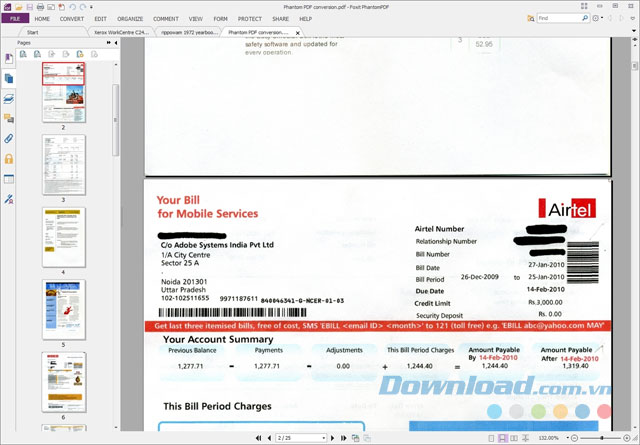Open the ORGANIZE ribbon tab

click(130, 19)
